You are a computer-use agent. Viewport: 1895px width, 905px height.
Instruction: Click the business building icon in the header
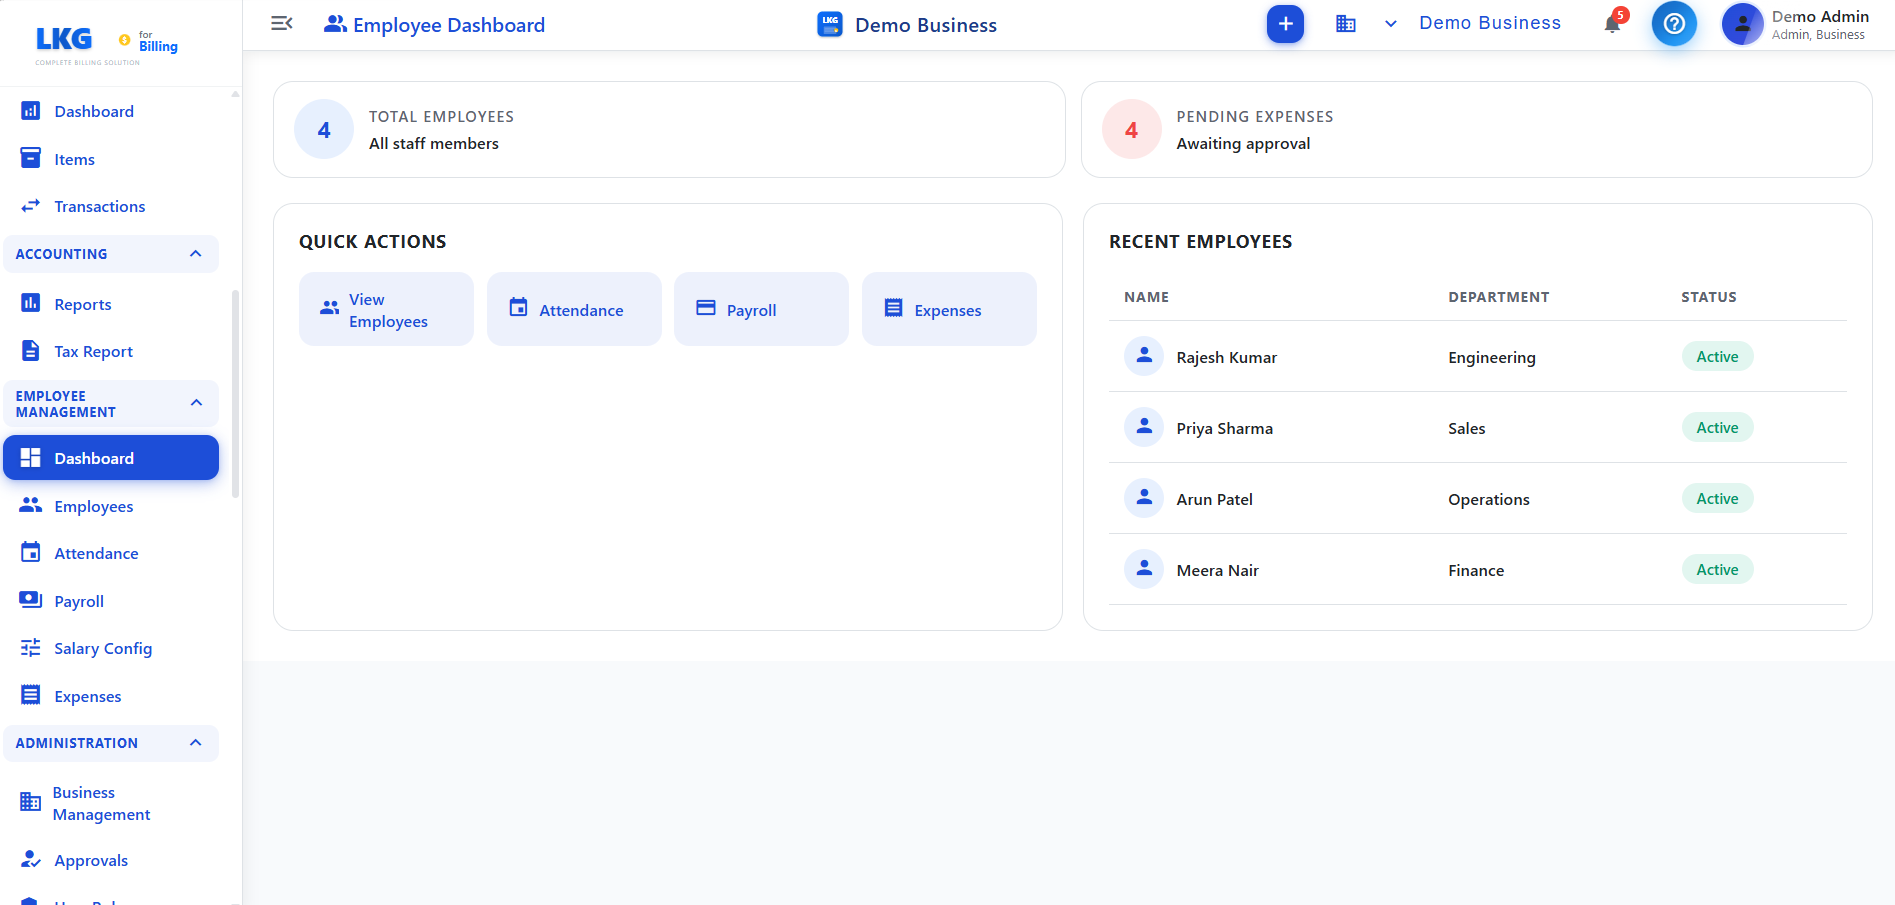[1346, 24]
